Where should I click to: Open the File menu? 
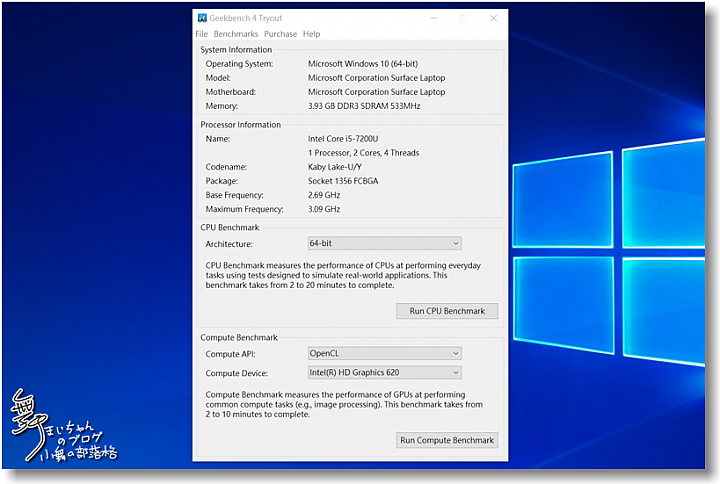click(201, 34)
